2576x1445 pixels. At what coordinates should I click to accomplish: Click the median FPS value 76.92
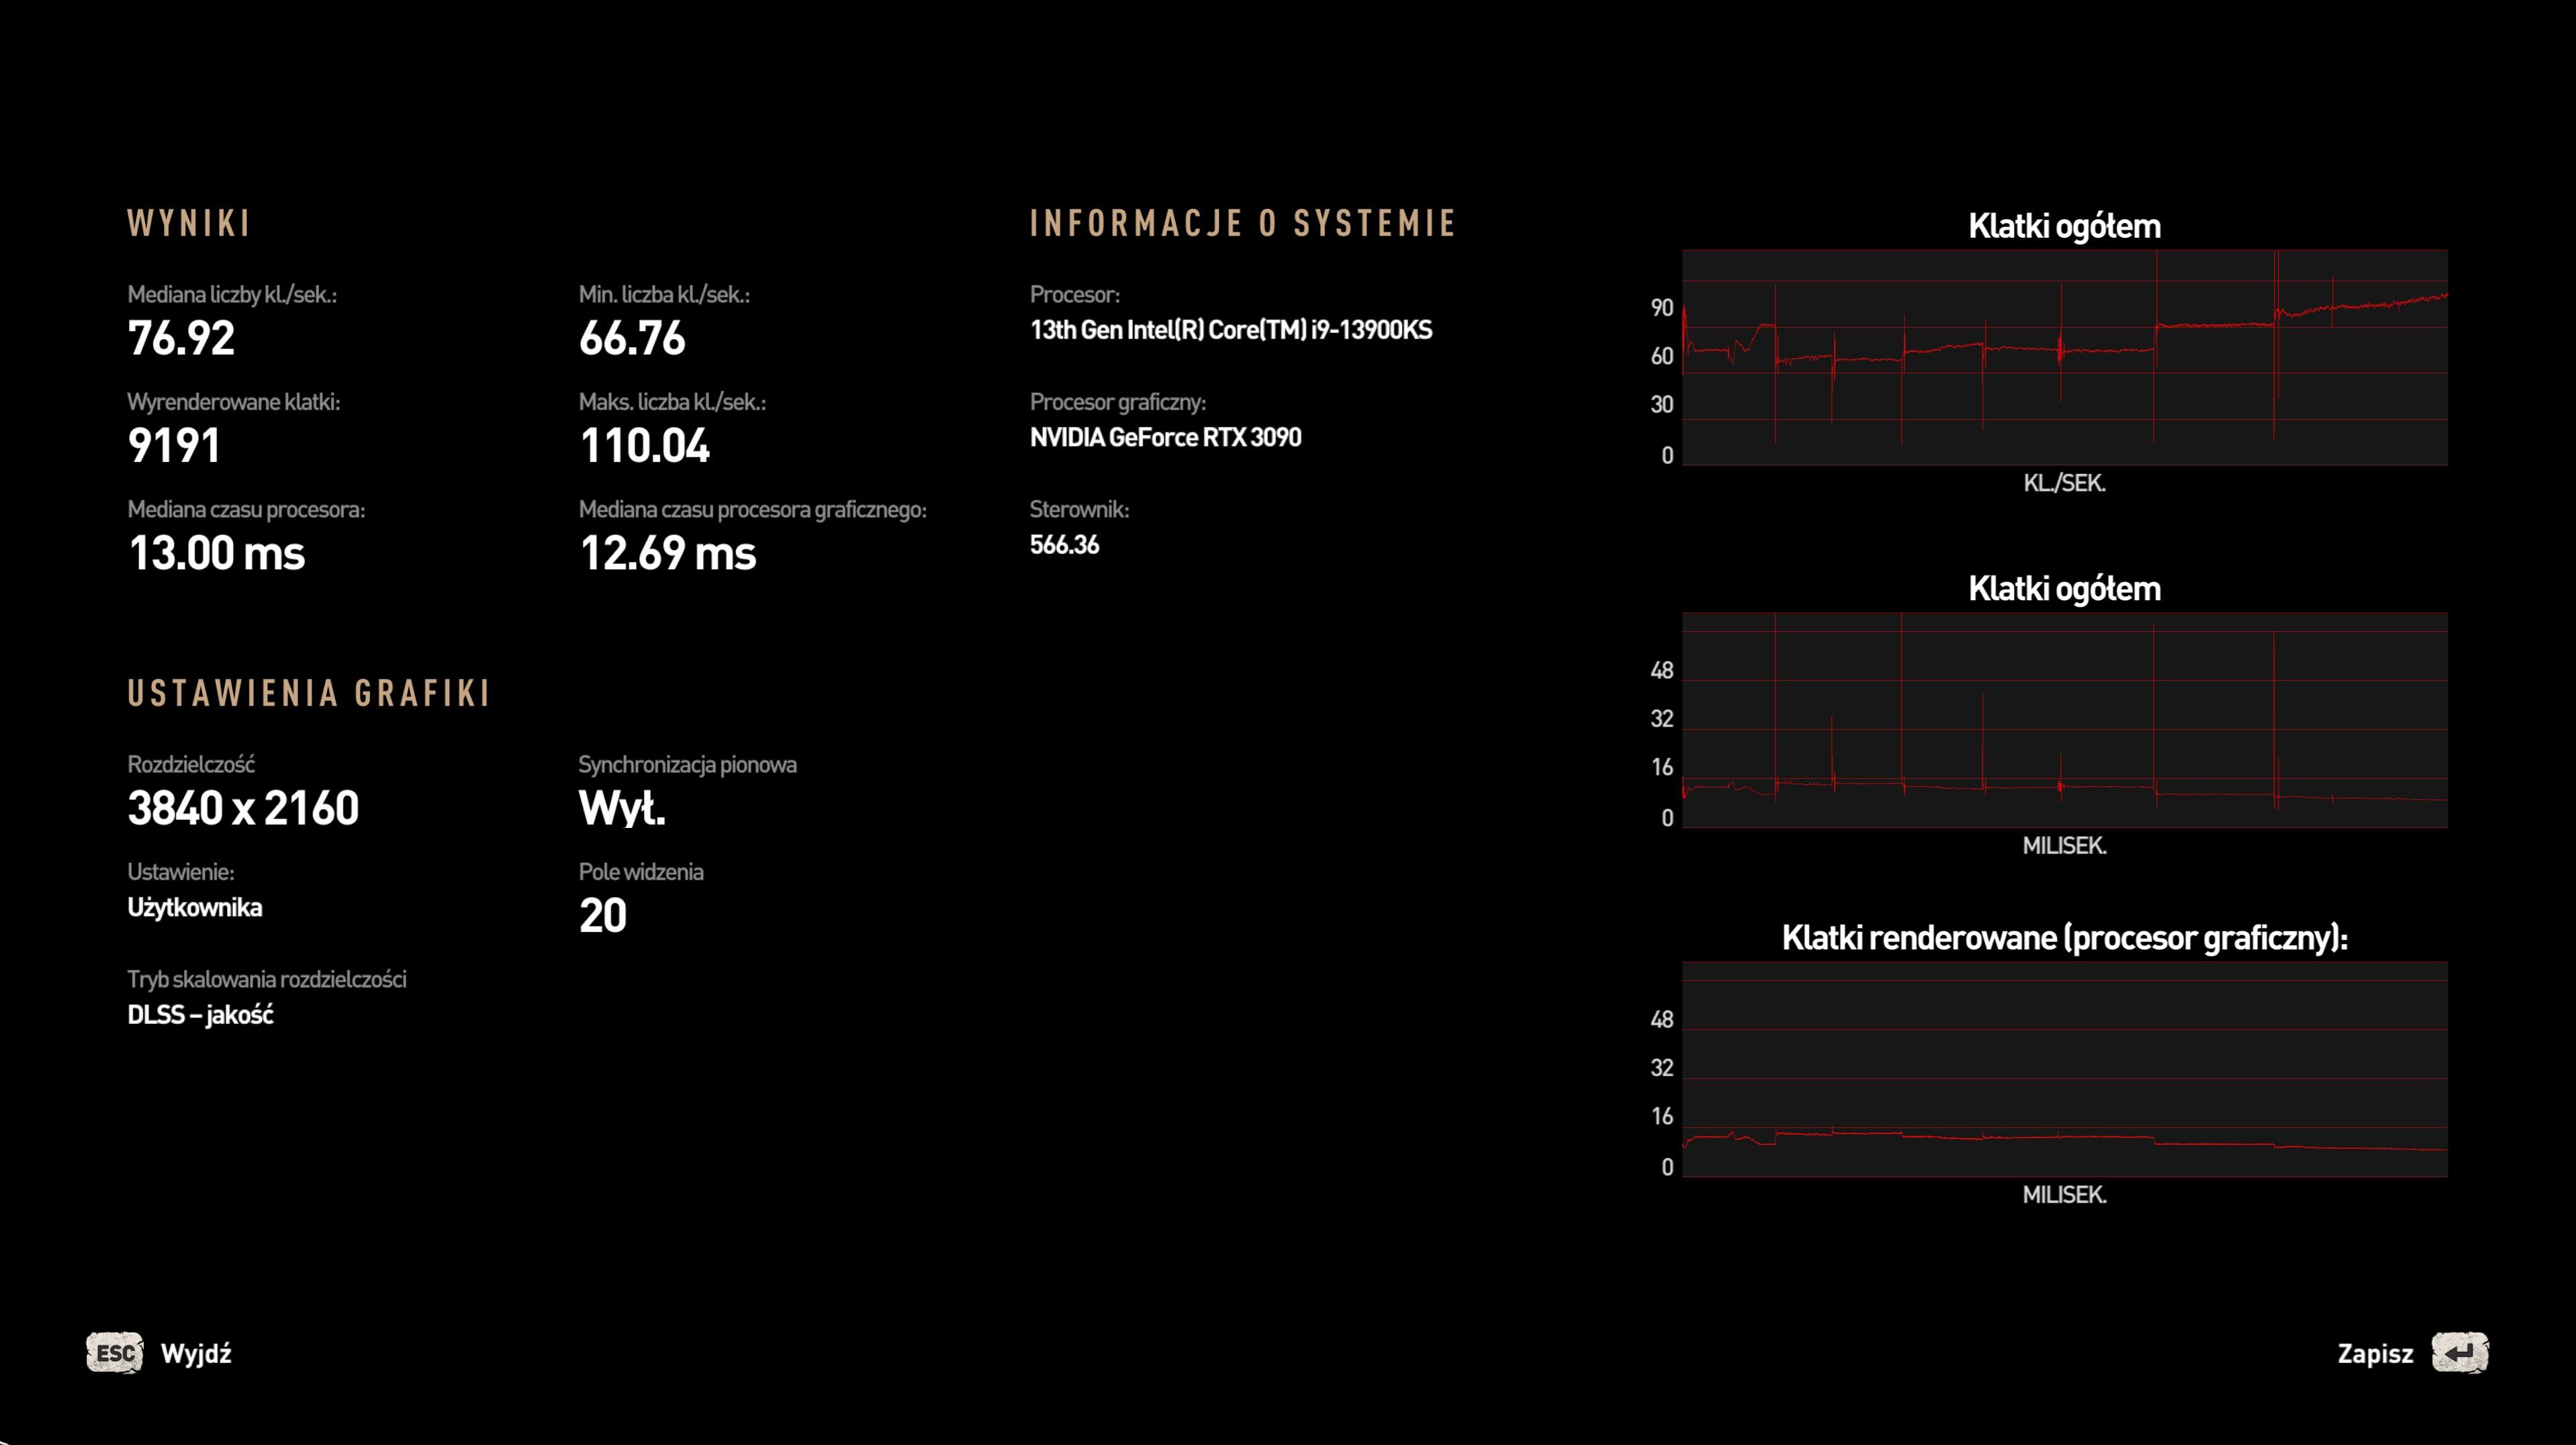point(181,338)
